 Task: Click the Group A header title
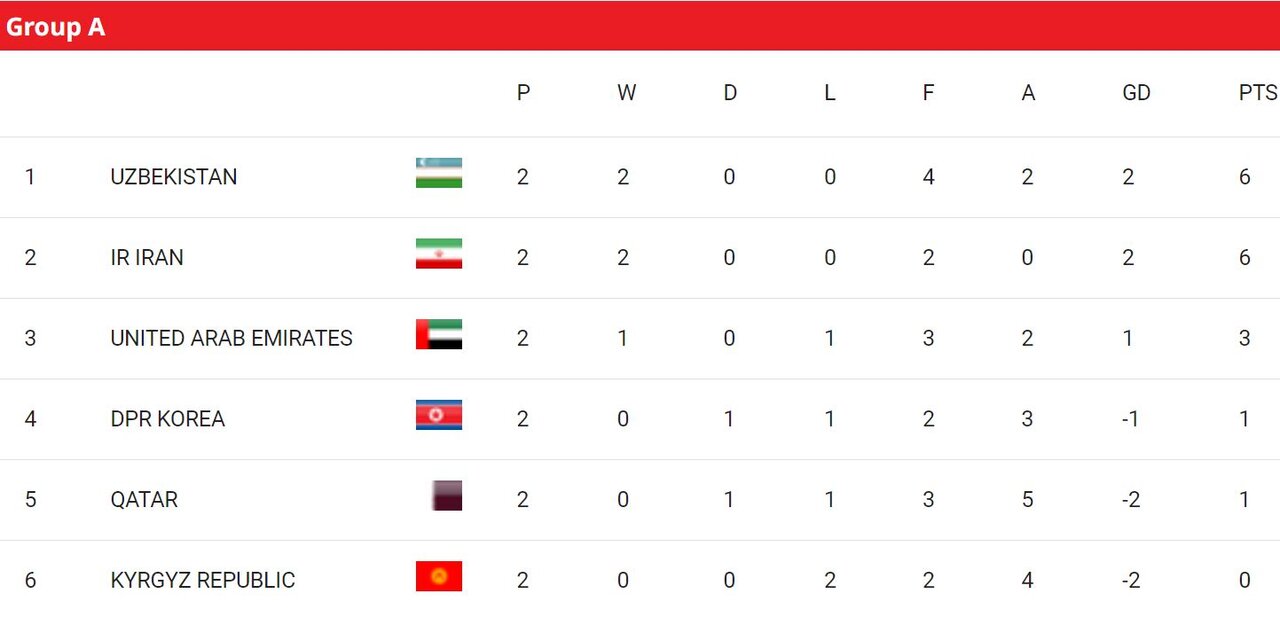[56, 26]
